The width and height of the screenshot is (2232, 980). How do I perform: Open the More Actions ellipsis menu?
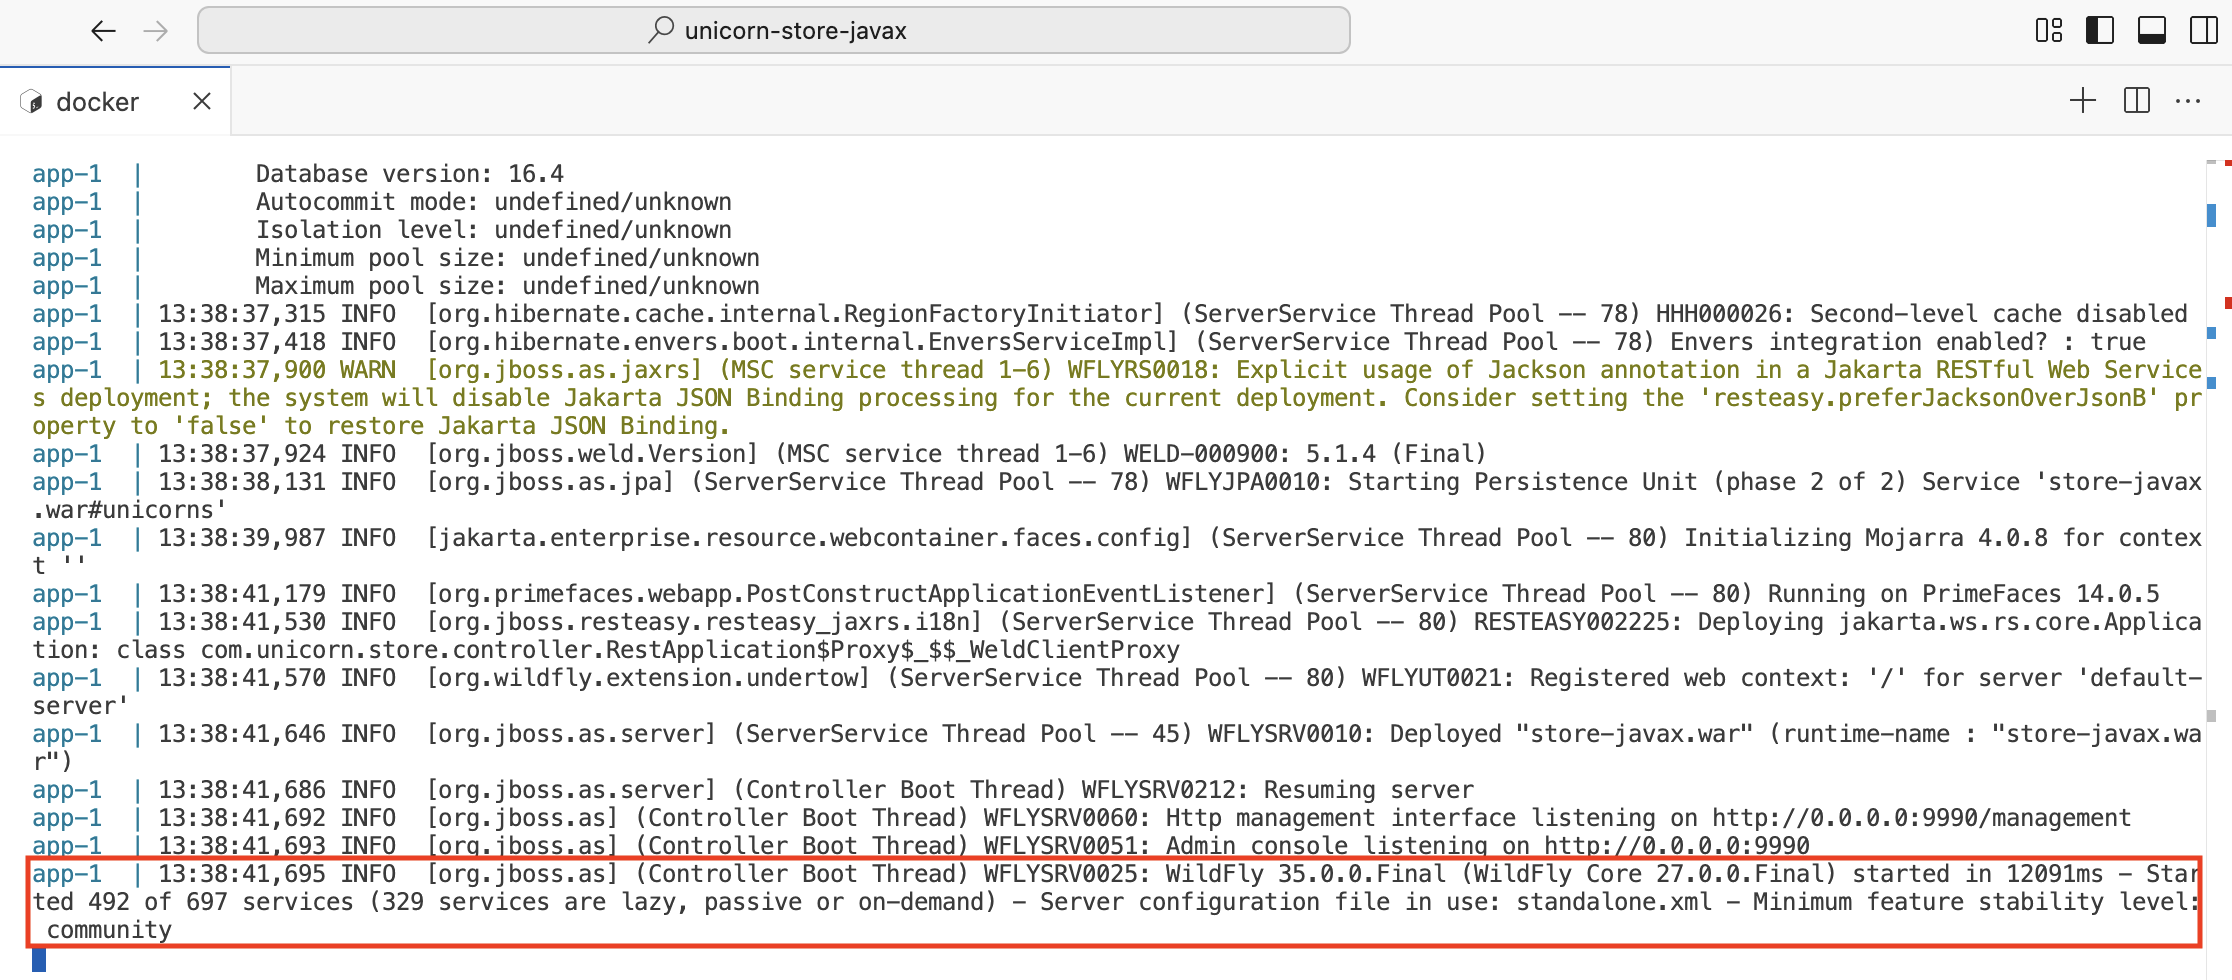[x=2188, y=101]
